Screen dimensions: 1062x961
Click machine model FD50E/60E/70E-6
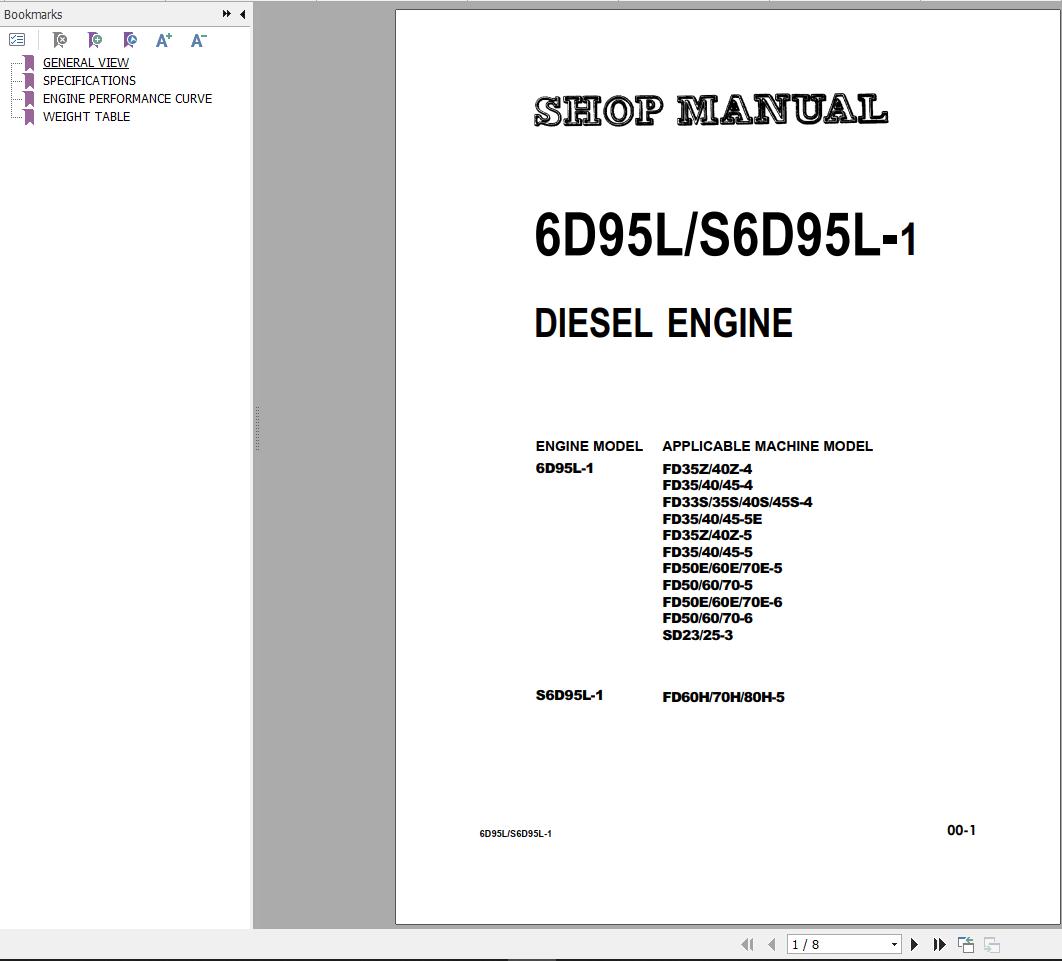722,602
